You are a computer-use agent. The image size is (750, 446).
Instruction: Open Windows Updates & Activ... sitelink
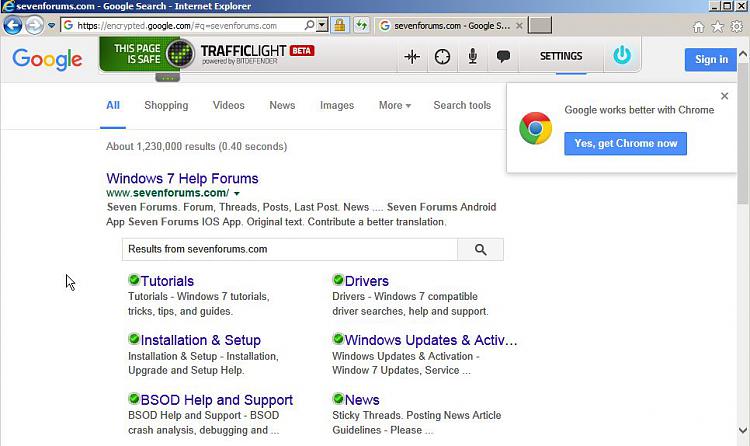(431, 340)
